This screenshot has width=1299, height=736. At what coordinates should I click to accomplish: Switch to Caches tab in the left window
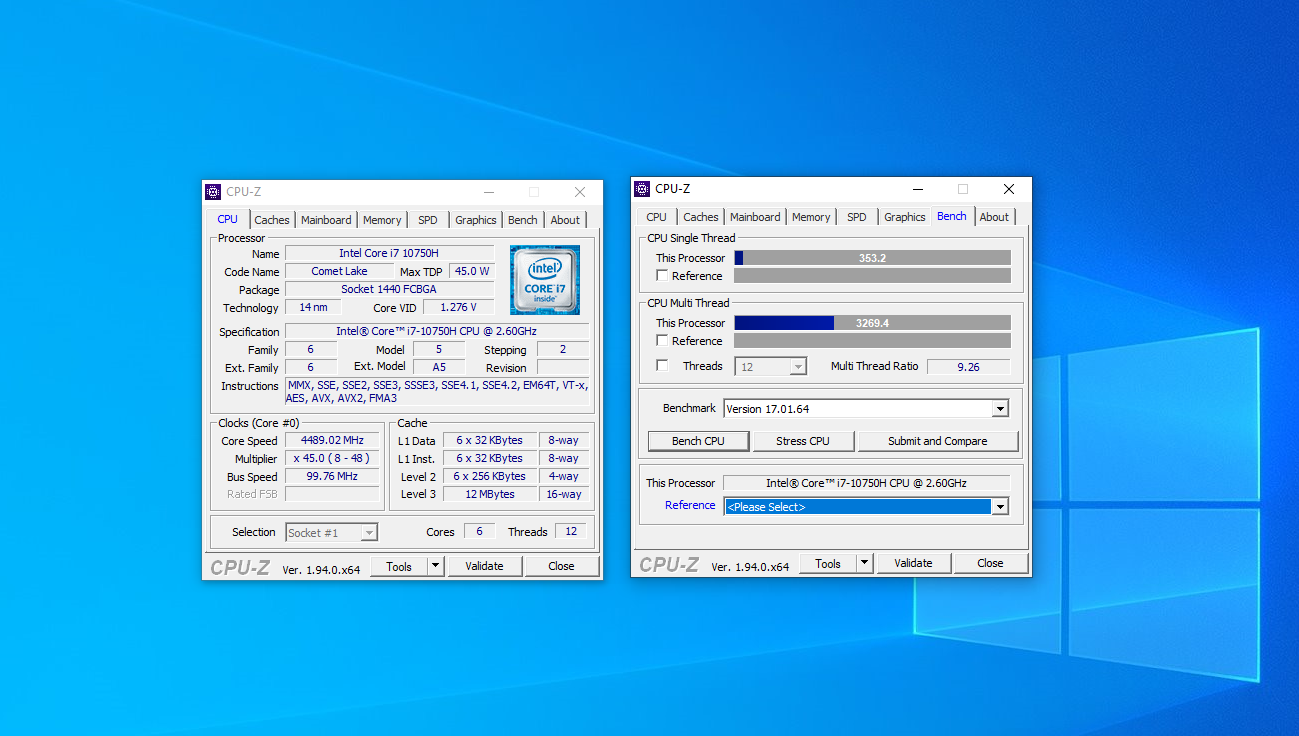[271, 220]
